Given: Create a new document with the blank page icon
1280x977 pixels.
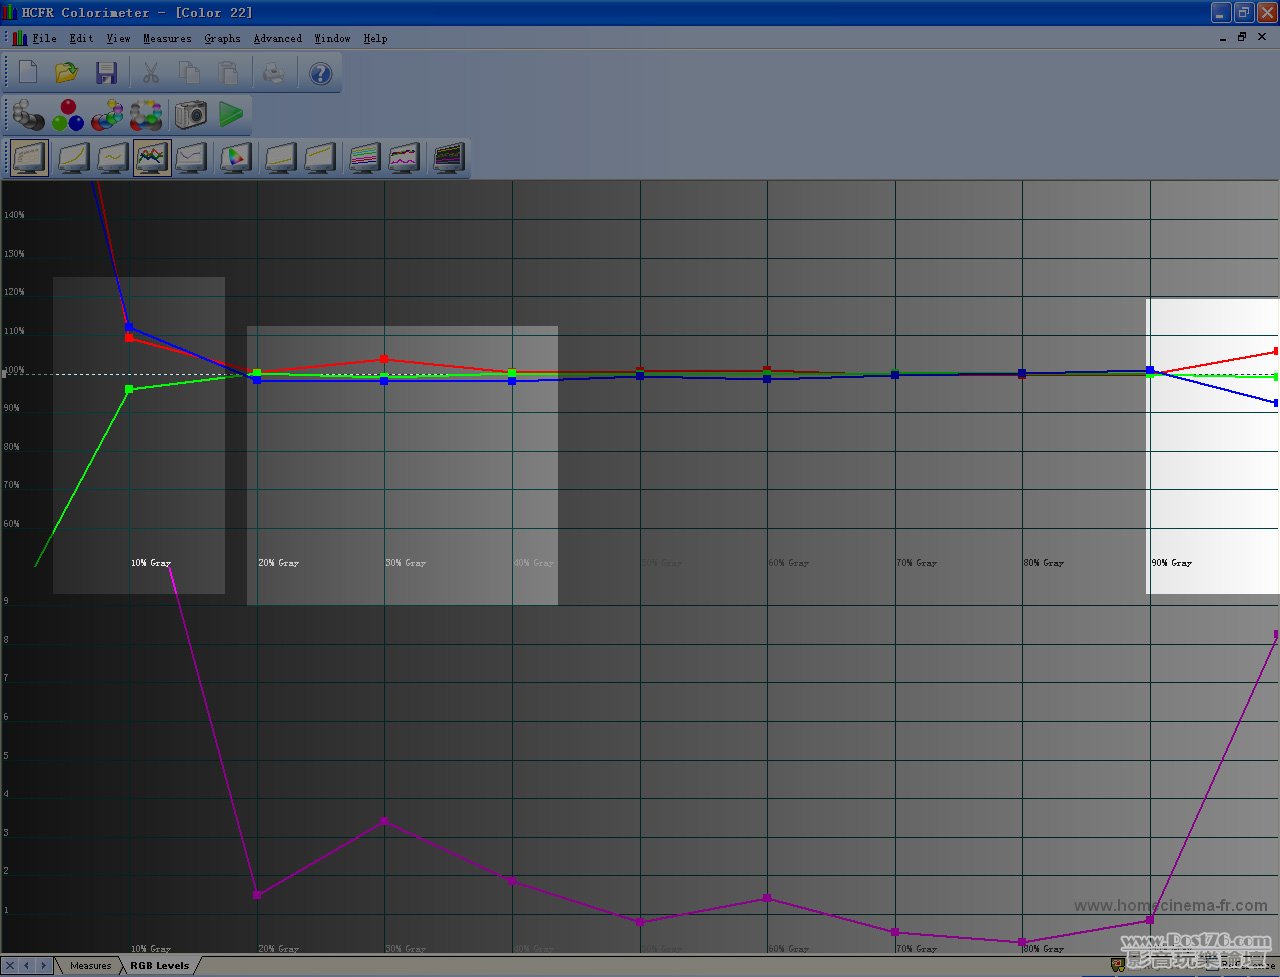Looking at the screenshot, I should click(28, 73).
